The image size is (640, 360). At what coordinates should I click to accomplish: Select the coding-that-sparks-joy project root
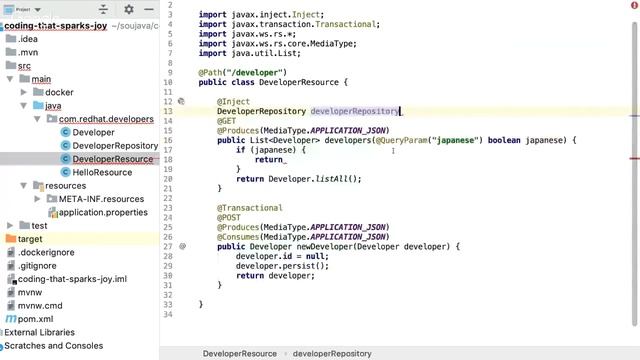tap(56, 26)
